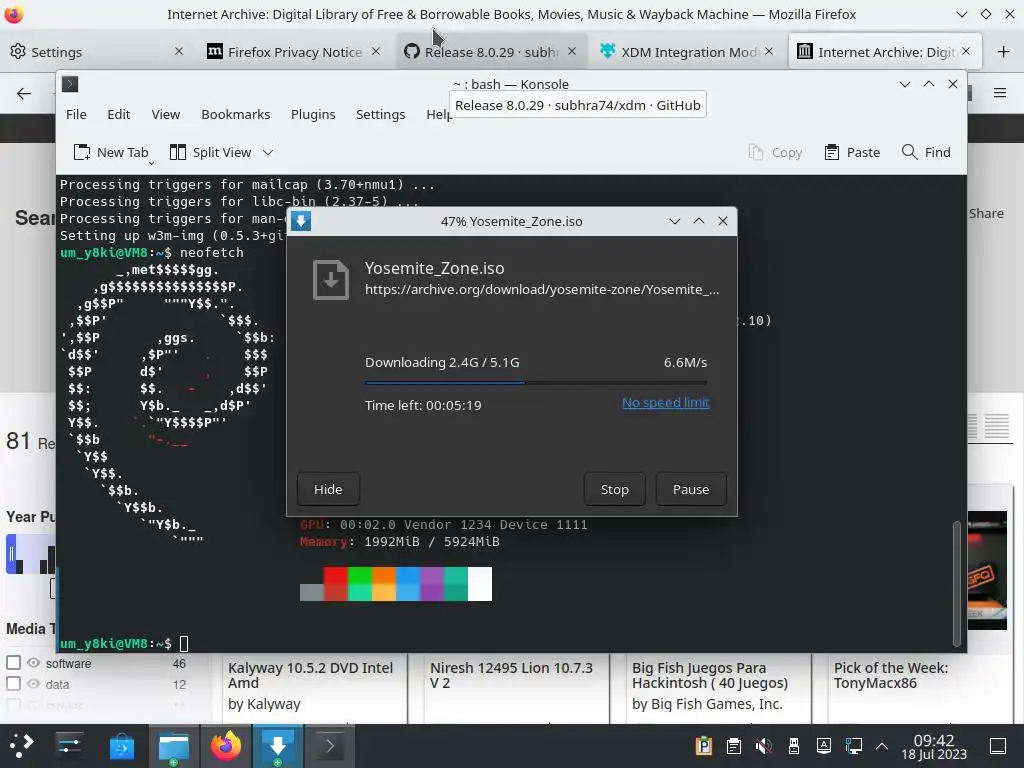Screen dimensions: 1024x768
Task: Click the Paste clipboard icon in Konsole
Action: pyautogui.click(x=831, y=152)
